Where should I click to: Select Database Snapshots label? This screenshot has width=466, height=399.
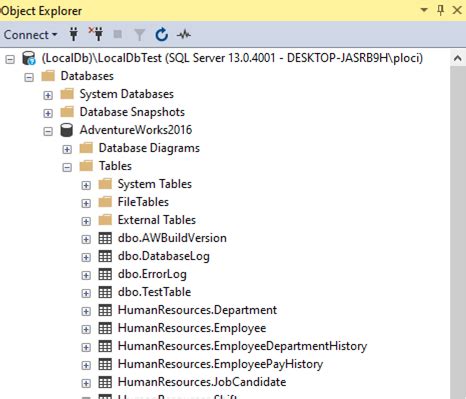click(132, 112)
